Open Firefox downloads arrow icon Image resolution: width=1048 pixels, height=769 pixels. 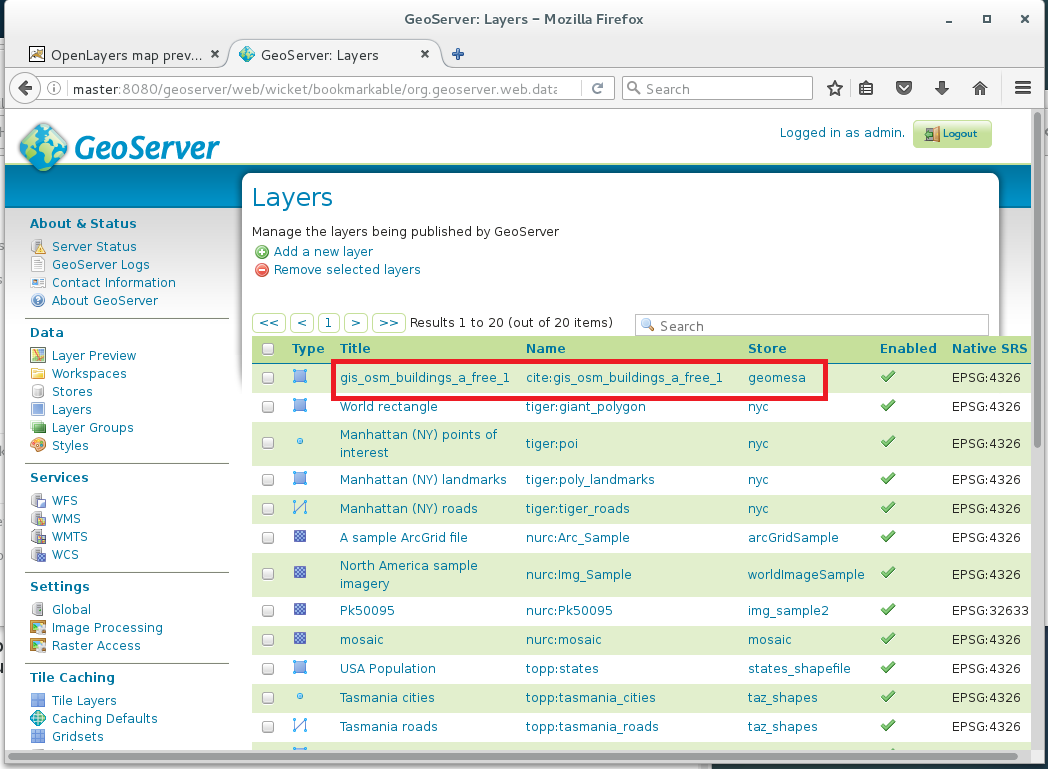pyautogui.click(x=942, y=88)
